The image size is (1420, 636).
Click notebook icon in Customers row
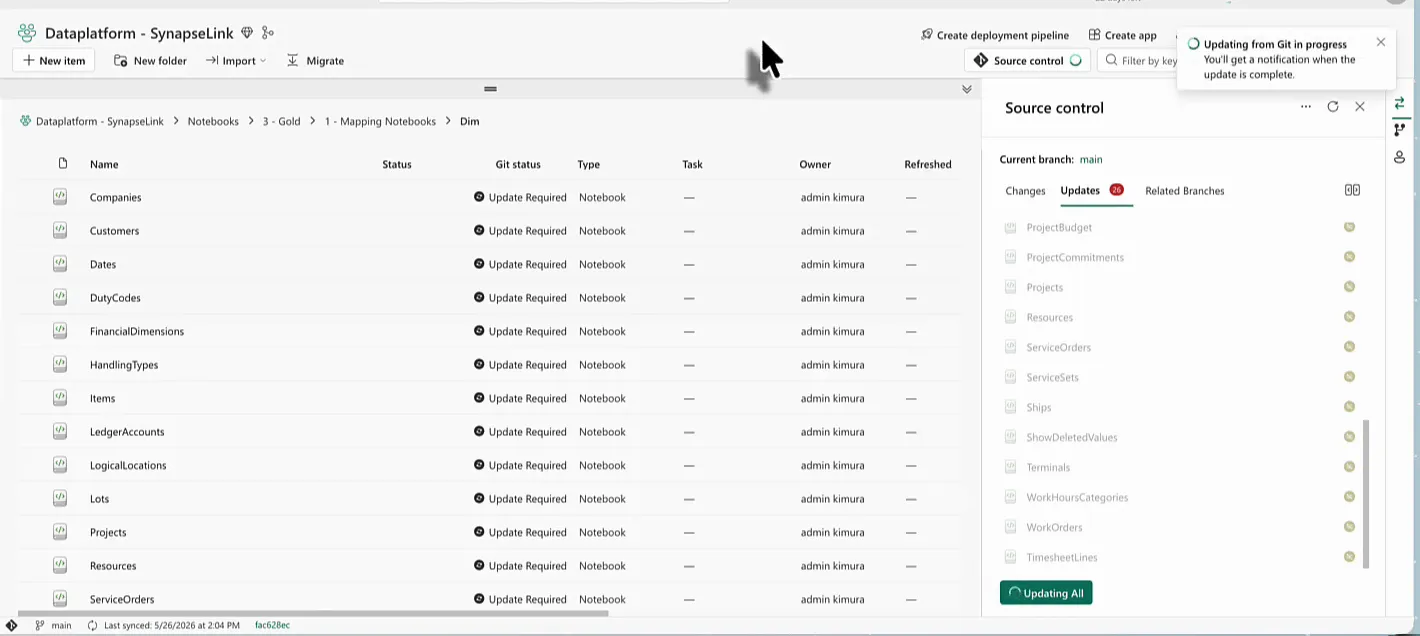[x=60, y=230]
